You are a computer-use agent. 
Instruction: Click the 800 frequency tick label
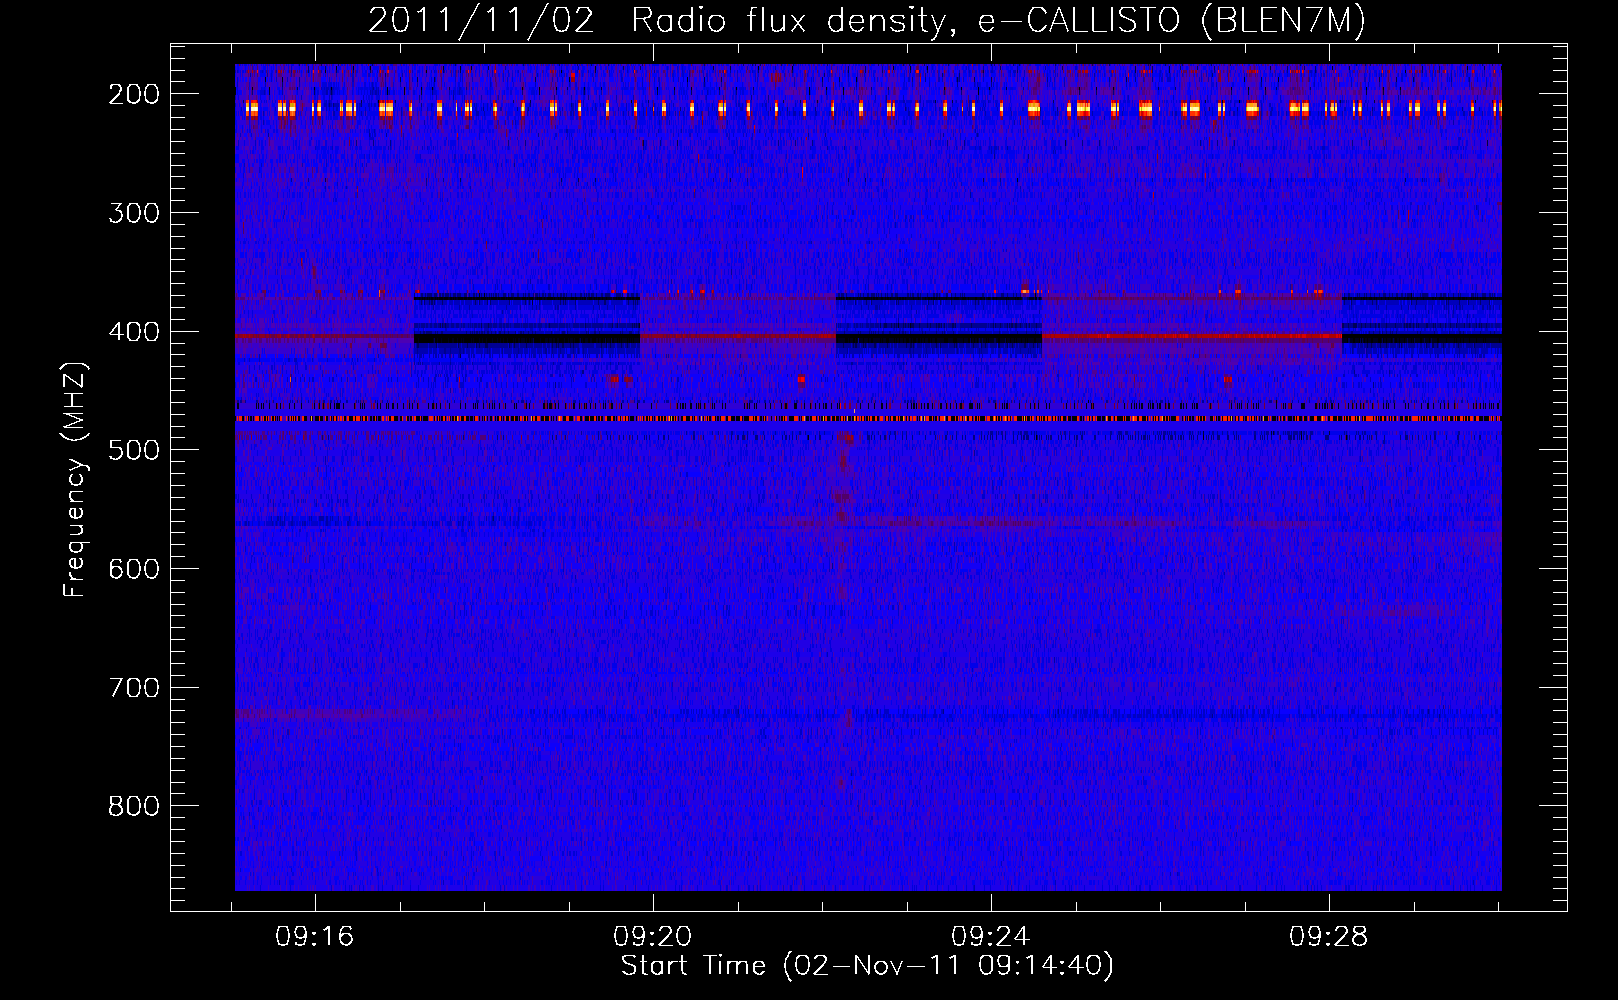(134, 806)
